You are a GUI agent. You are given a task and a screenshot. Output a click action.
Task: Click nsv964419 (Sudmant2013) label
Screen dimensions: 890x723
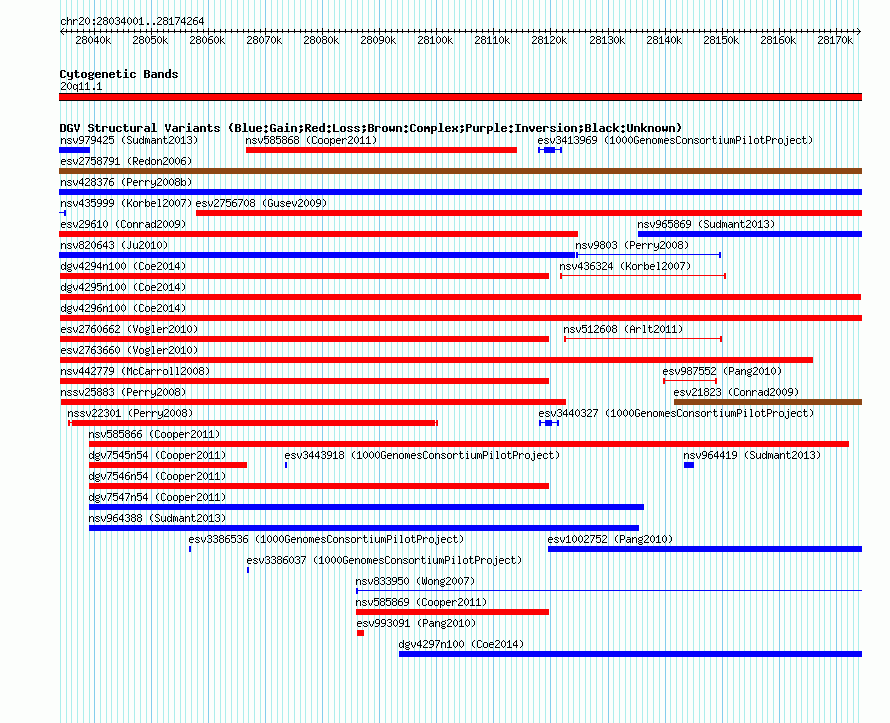752,455
